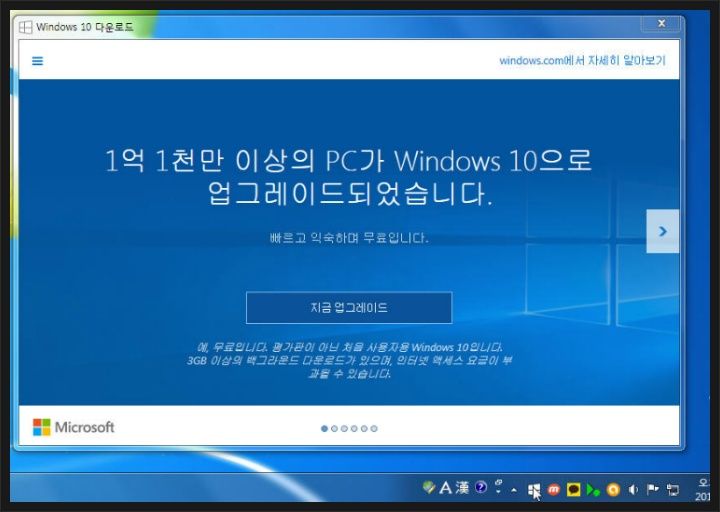
Task: Click the Windows icon in the title bar
Action: pyautogui.click(x=25, y=27)
